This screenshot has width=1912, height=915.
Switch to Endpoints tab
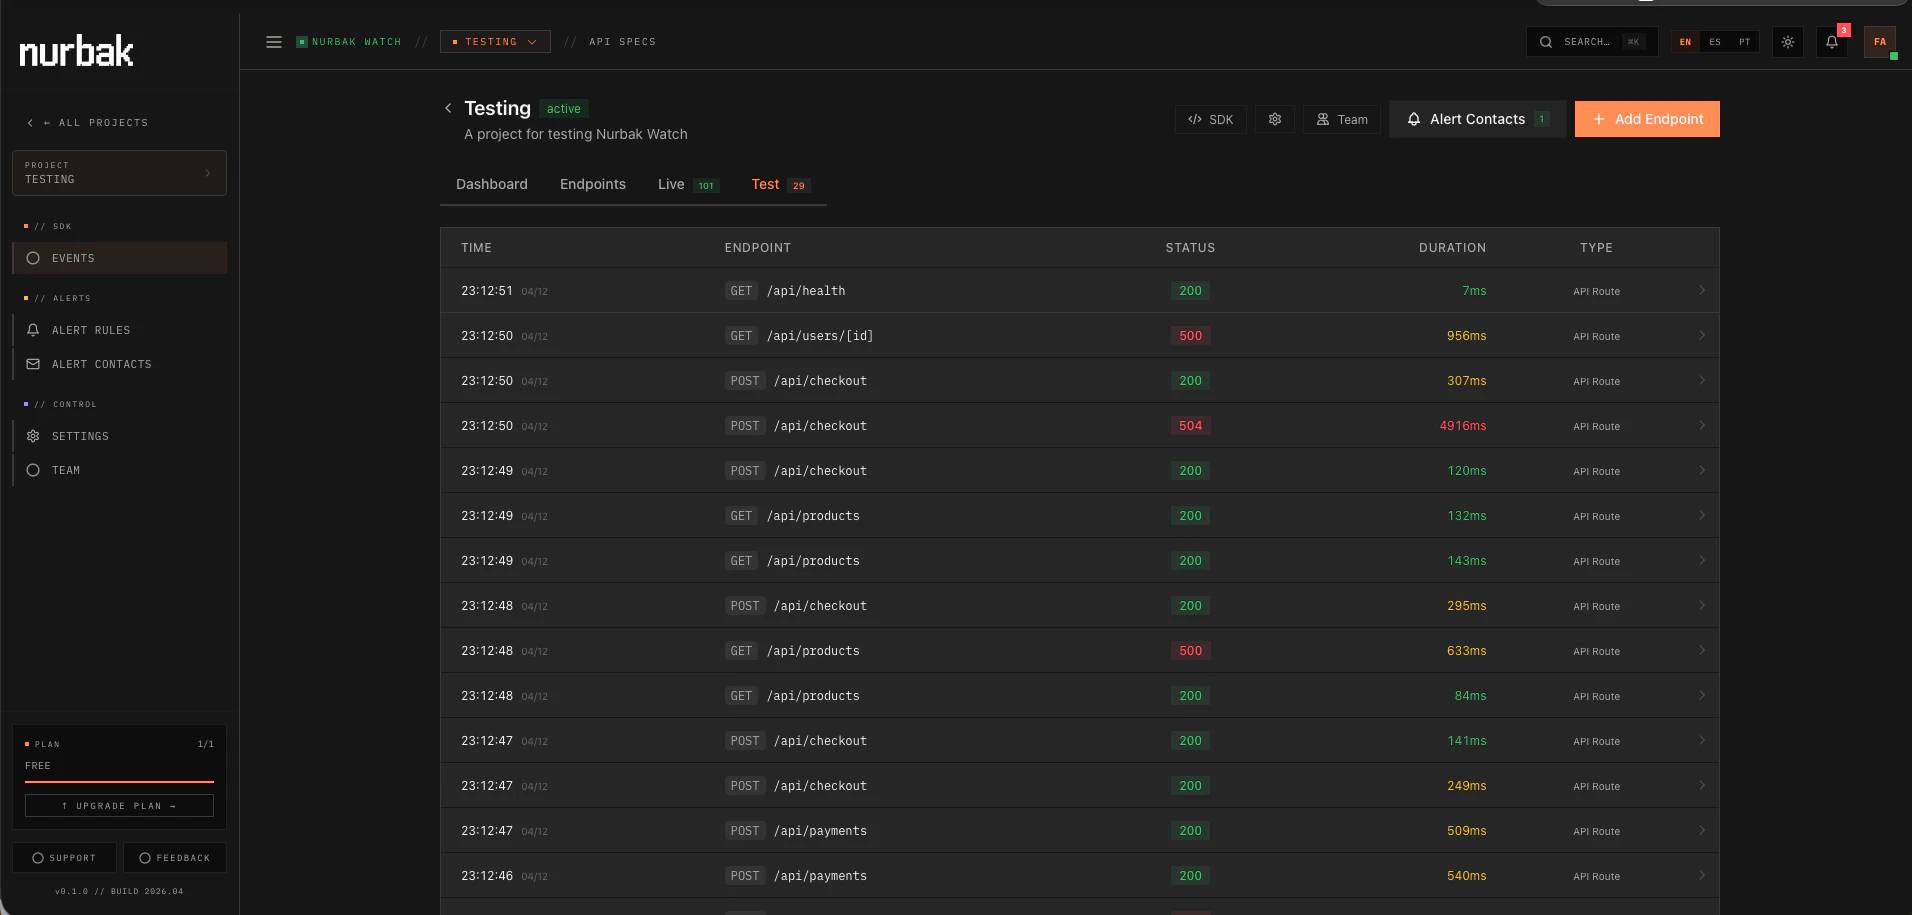point(593,184)
